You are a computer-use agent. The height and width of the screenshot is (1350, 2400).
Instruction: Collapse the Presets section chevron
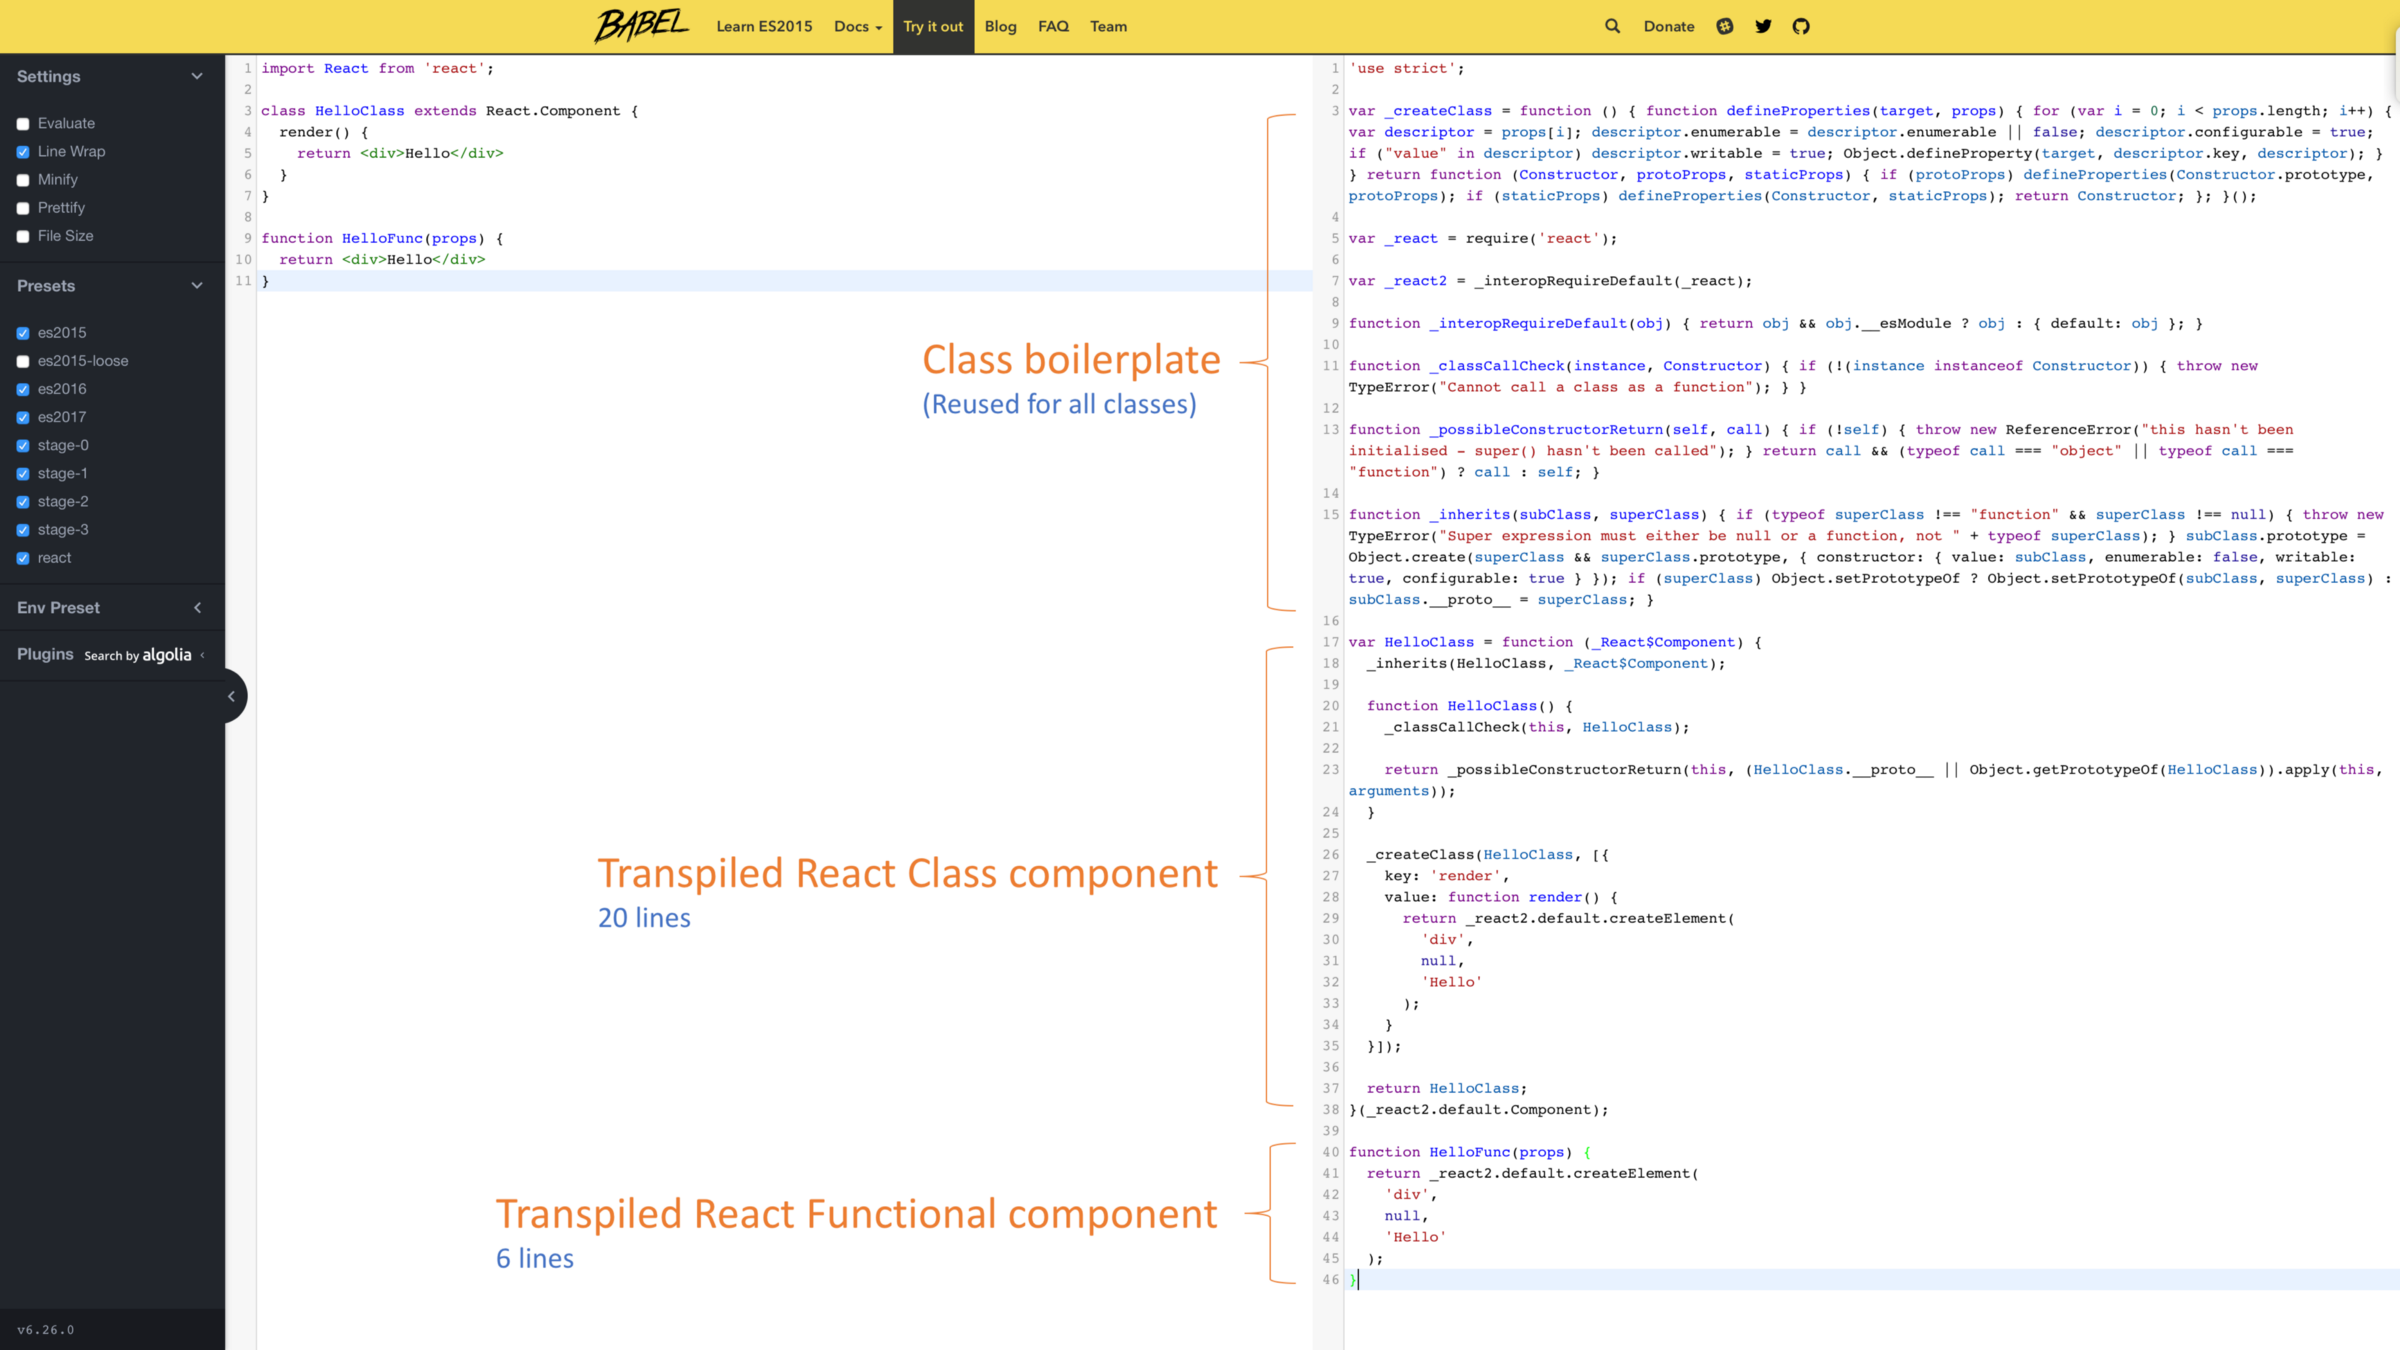coord(197,286)
